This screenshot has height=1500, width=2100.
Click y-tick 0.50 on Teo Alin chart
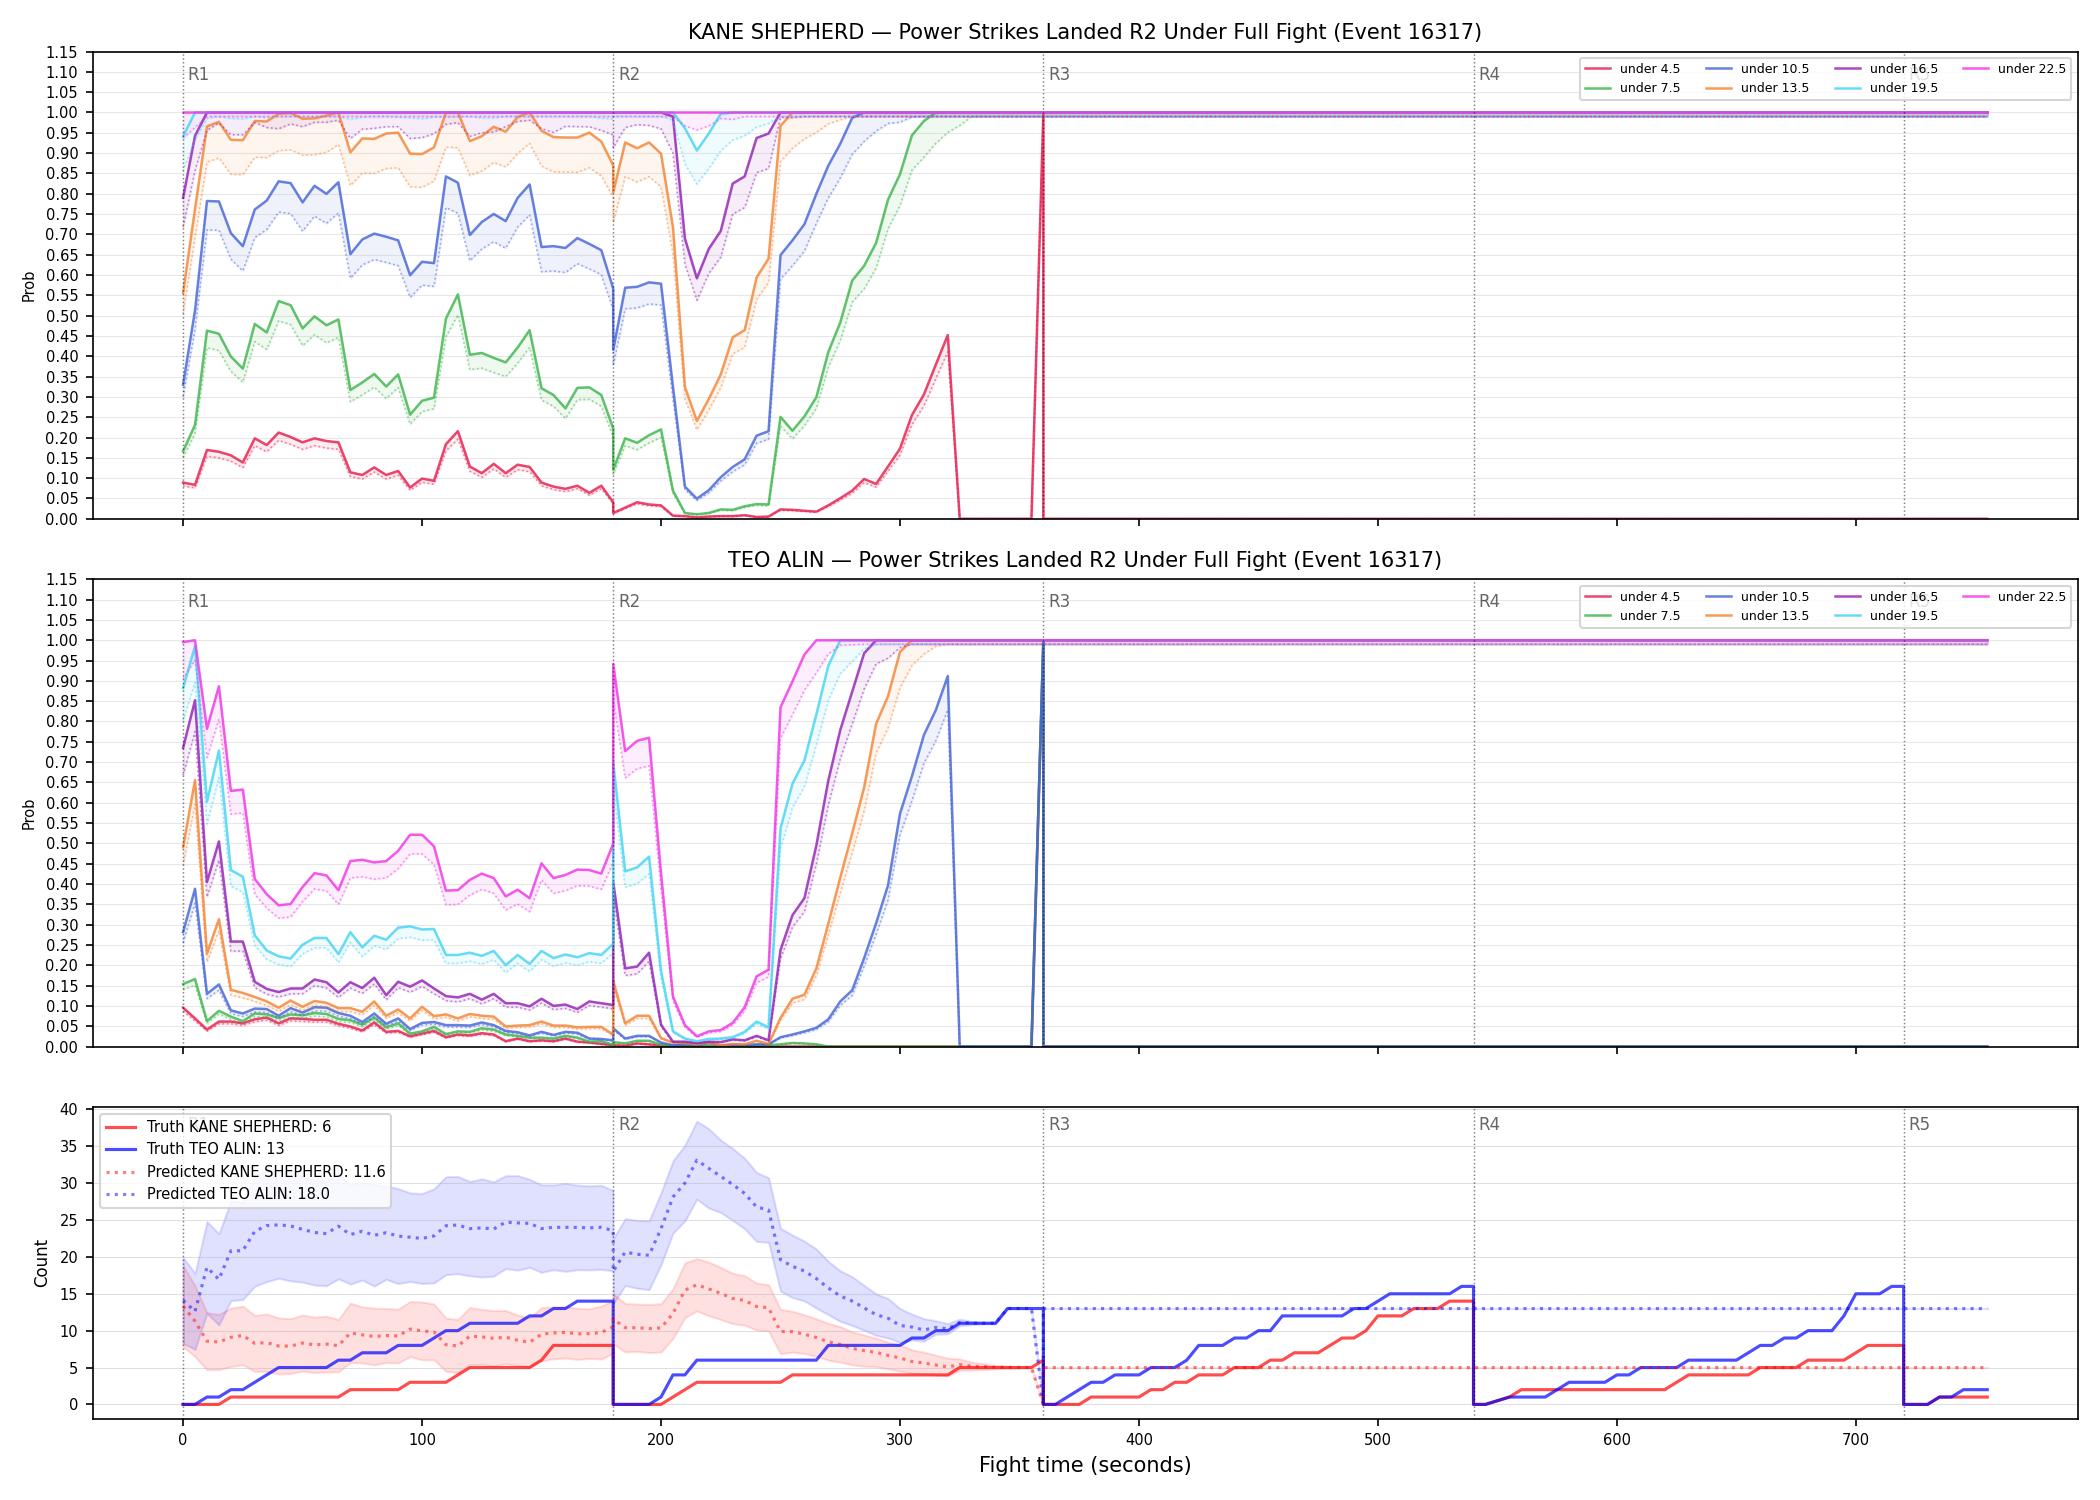pos(62,844)
